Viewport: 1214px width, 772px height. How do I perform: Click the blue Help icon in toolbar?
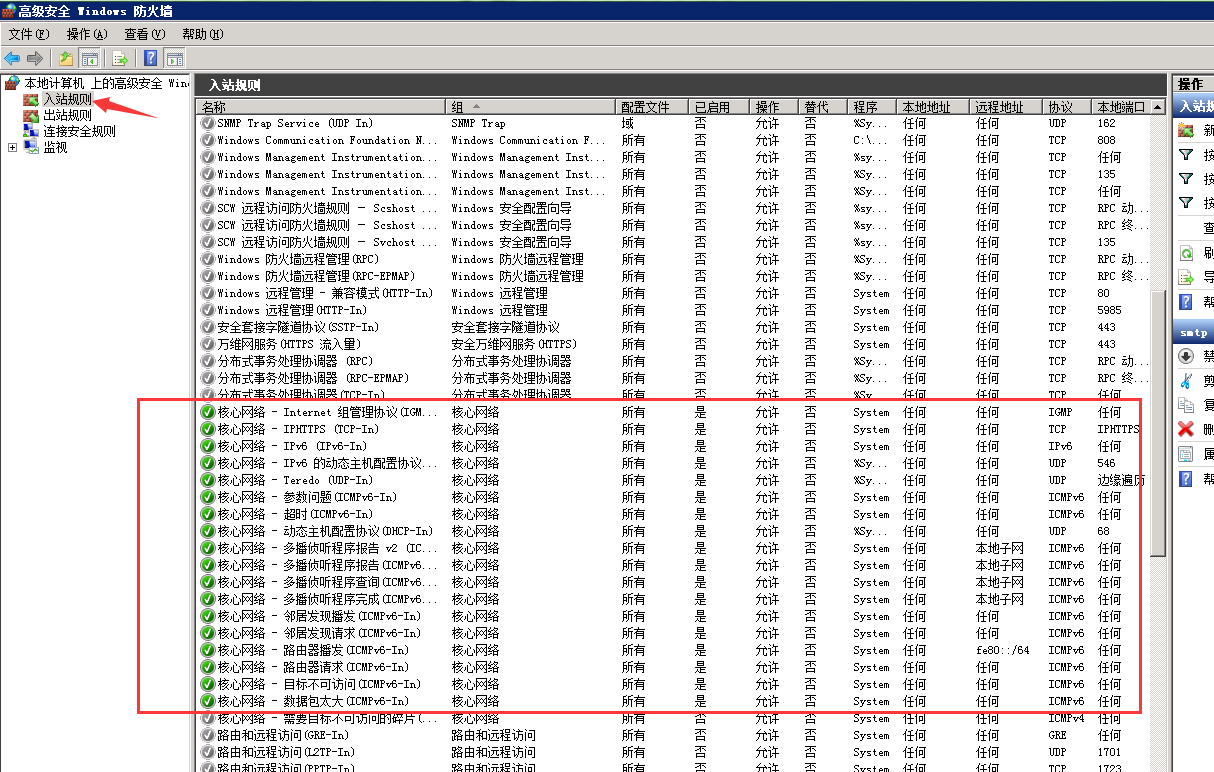(x=151, y=58)
